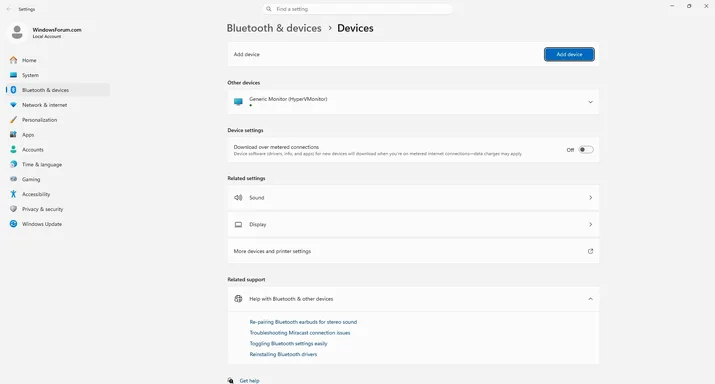Click the user account avatar

coord(17,32)
